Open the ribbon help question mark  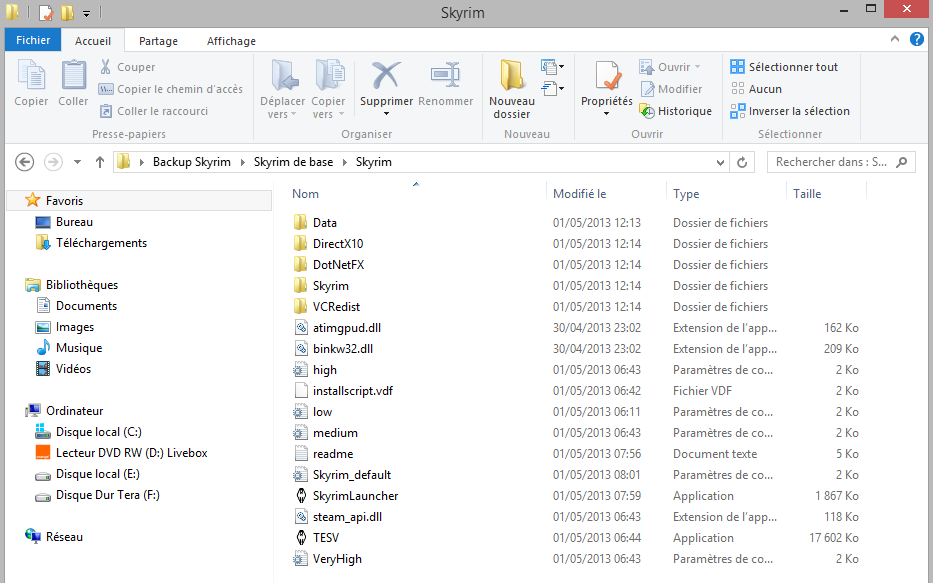coord(917,39)
